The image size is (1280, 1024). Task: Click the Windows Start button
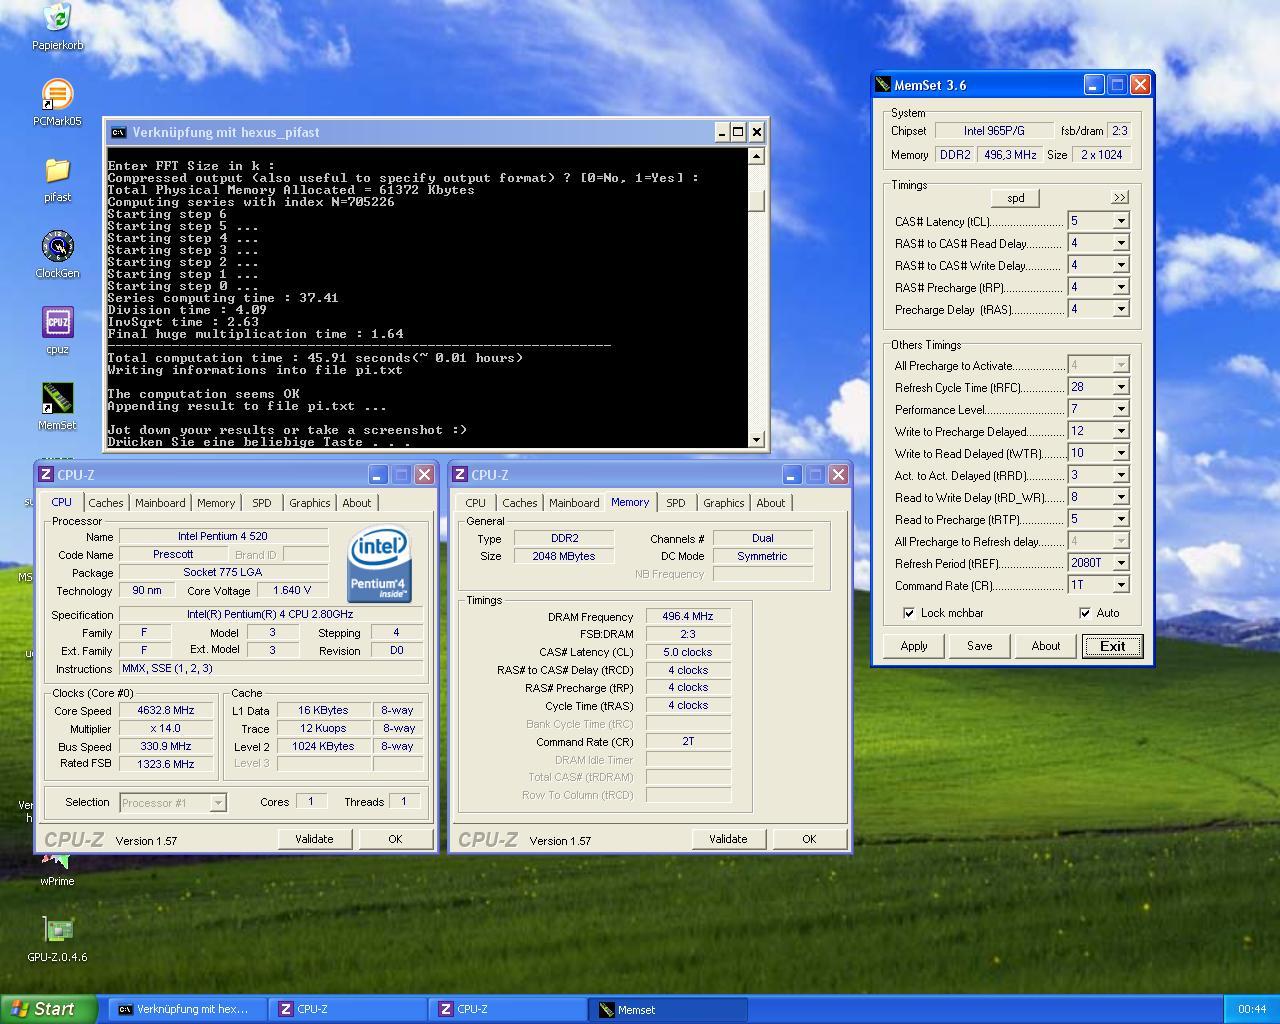48,1009
